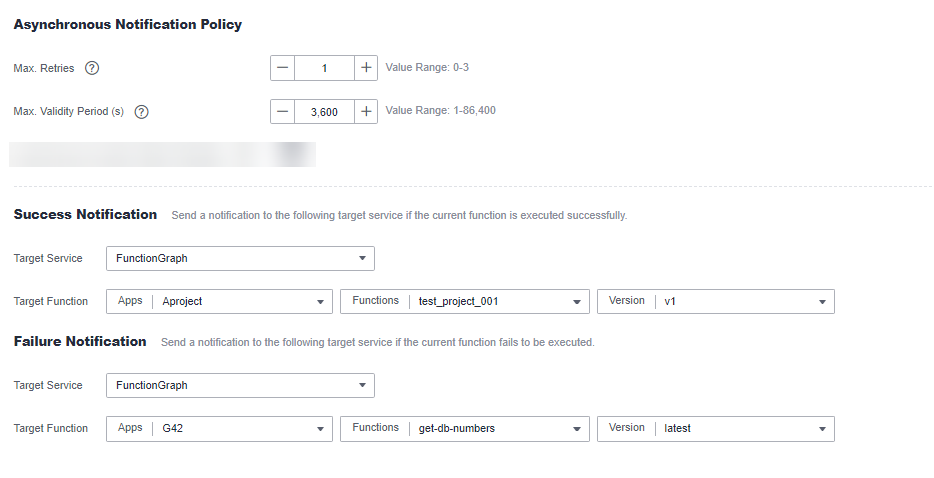
Task: Click the arrow of the v1 Version dropdown
Action: tap(822, 302)
